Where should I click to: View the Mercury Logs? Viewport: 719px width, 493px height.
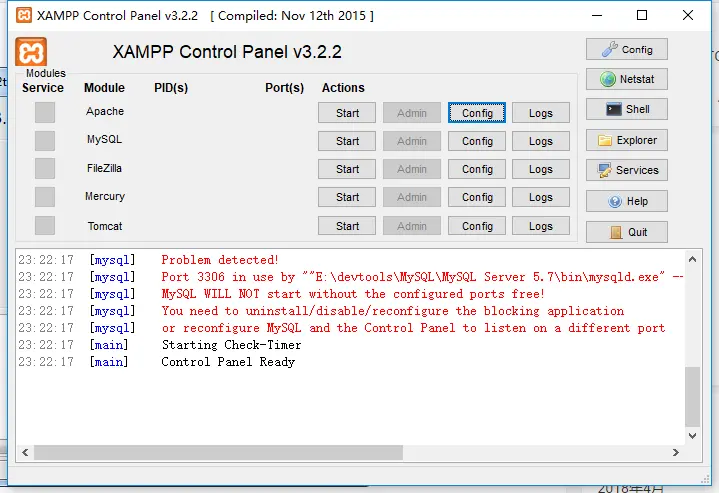click(541, 197)
